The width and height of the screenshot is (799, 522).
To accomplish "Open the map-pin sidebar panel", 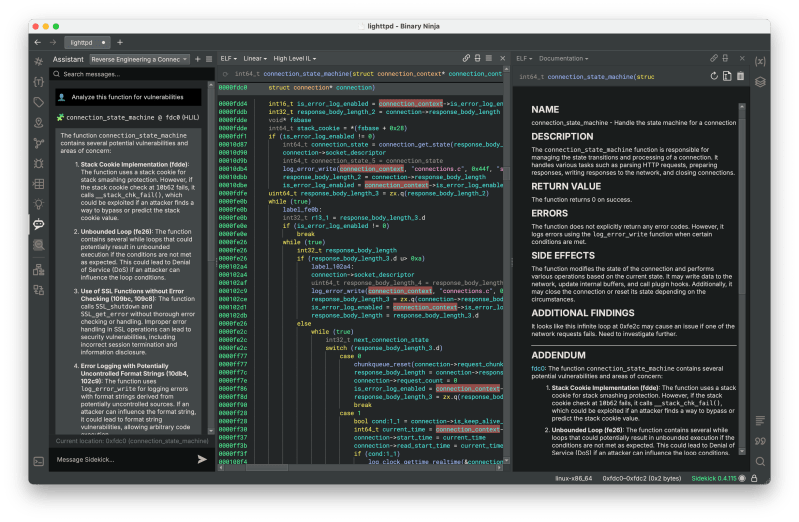I will pyautogui.click(x=39, y=123).
